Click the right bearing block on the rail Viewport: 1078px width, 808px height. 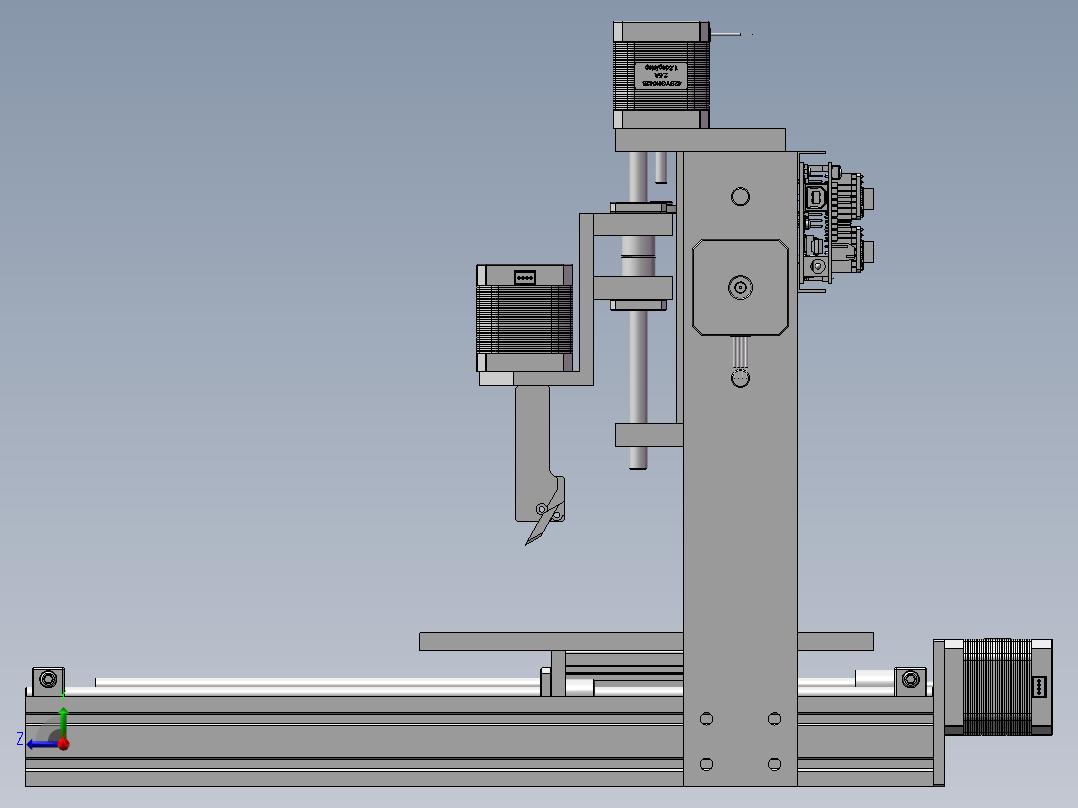pos(912,679)
